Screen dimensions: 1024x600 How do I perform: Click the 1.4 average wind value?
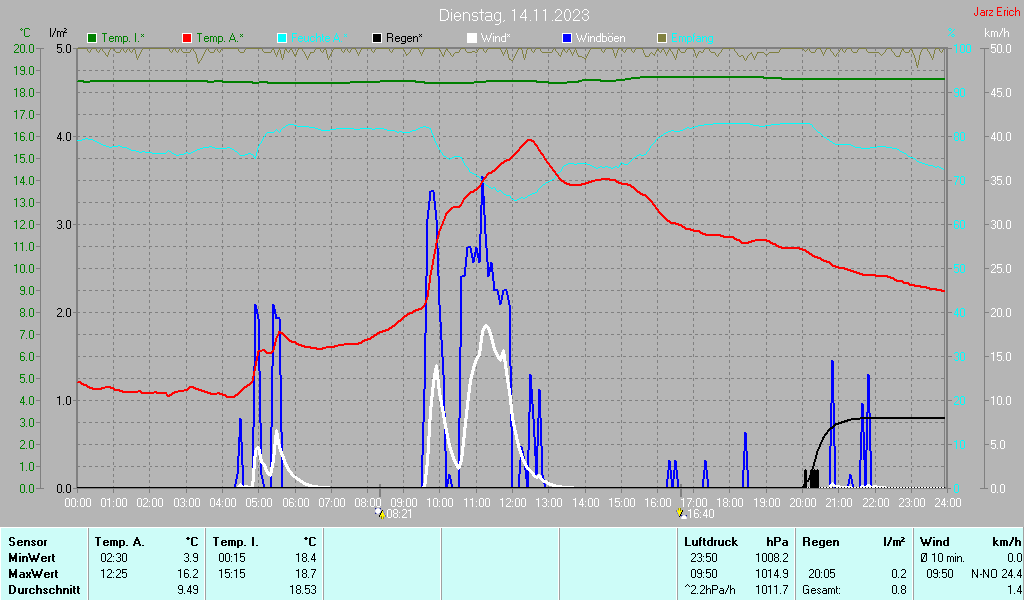(x=1014, y=590)
